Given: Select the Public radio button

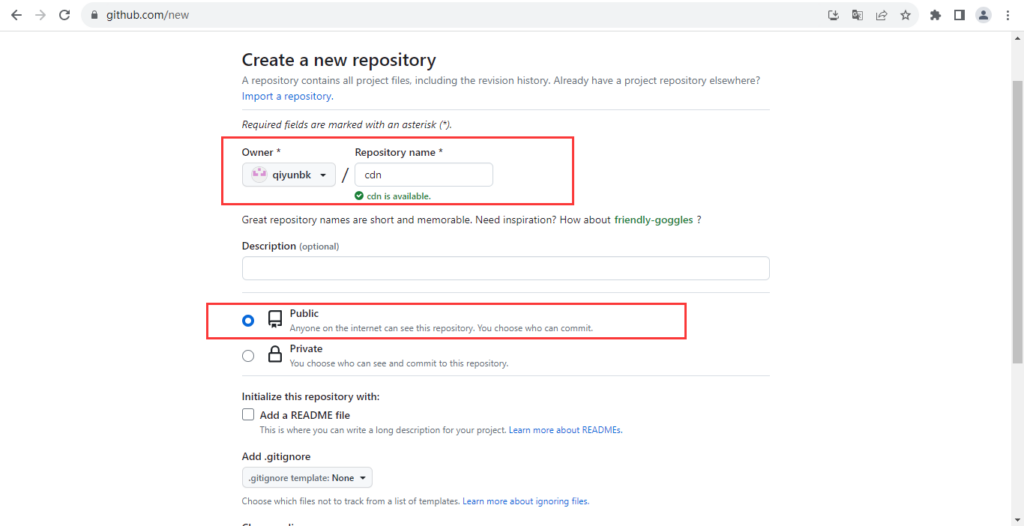Looking at the screenshot, I should [248, 321].
